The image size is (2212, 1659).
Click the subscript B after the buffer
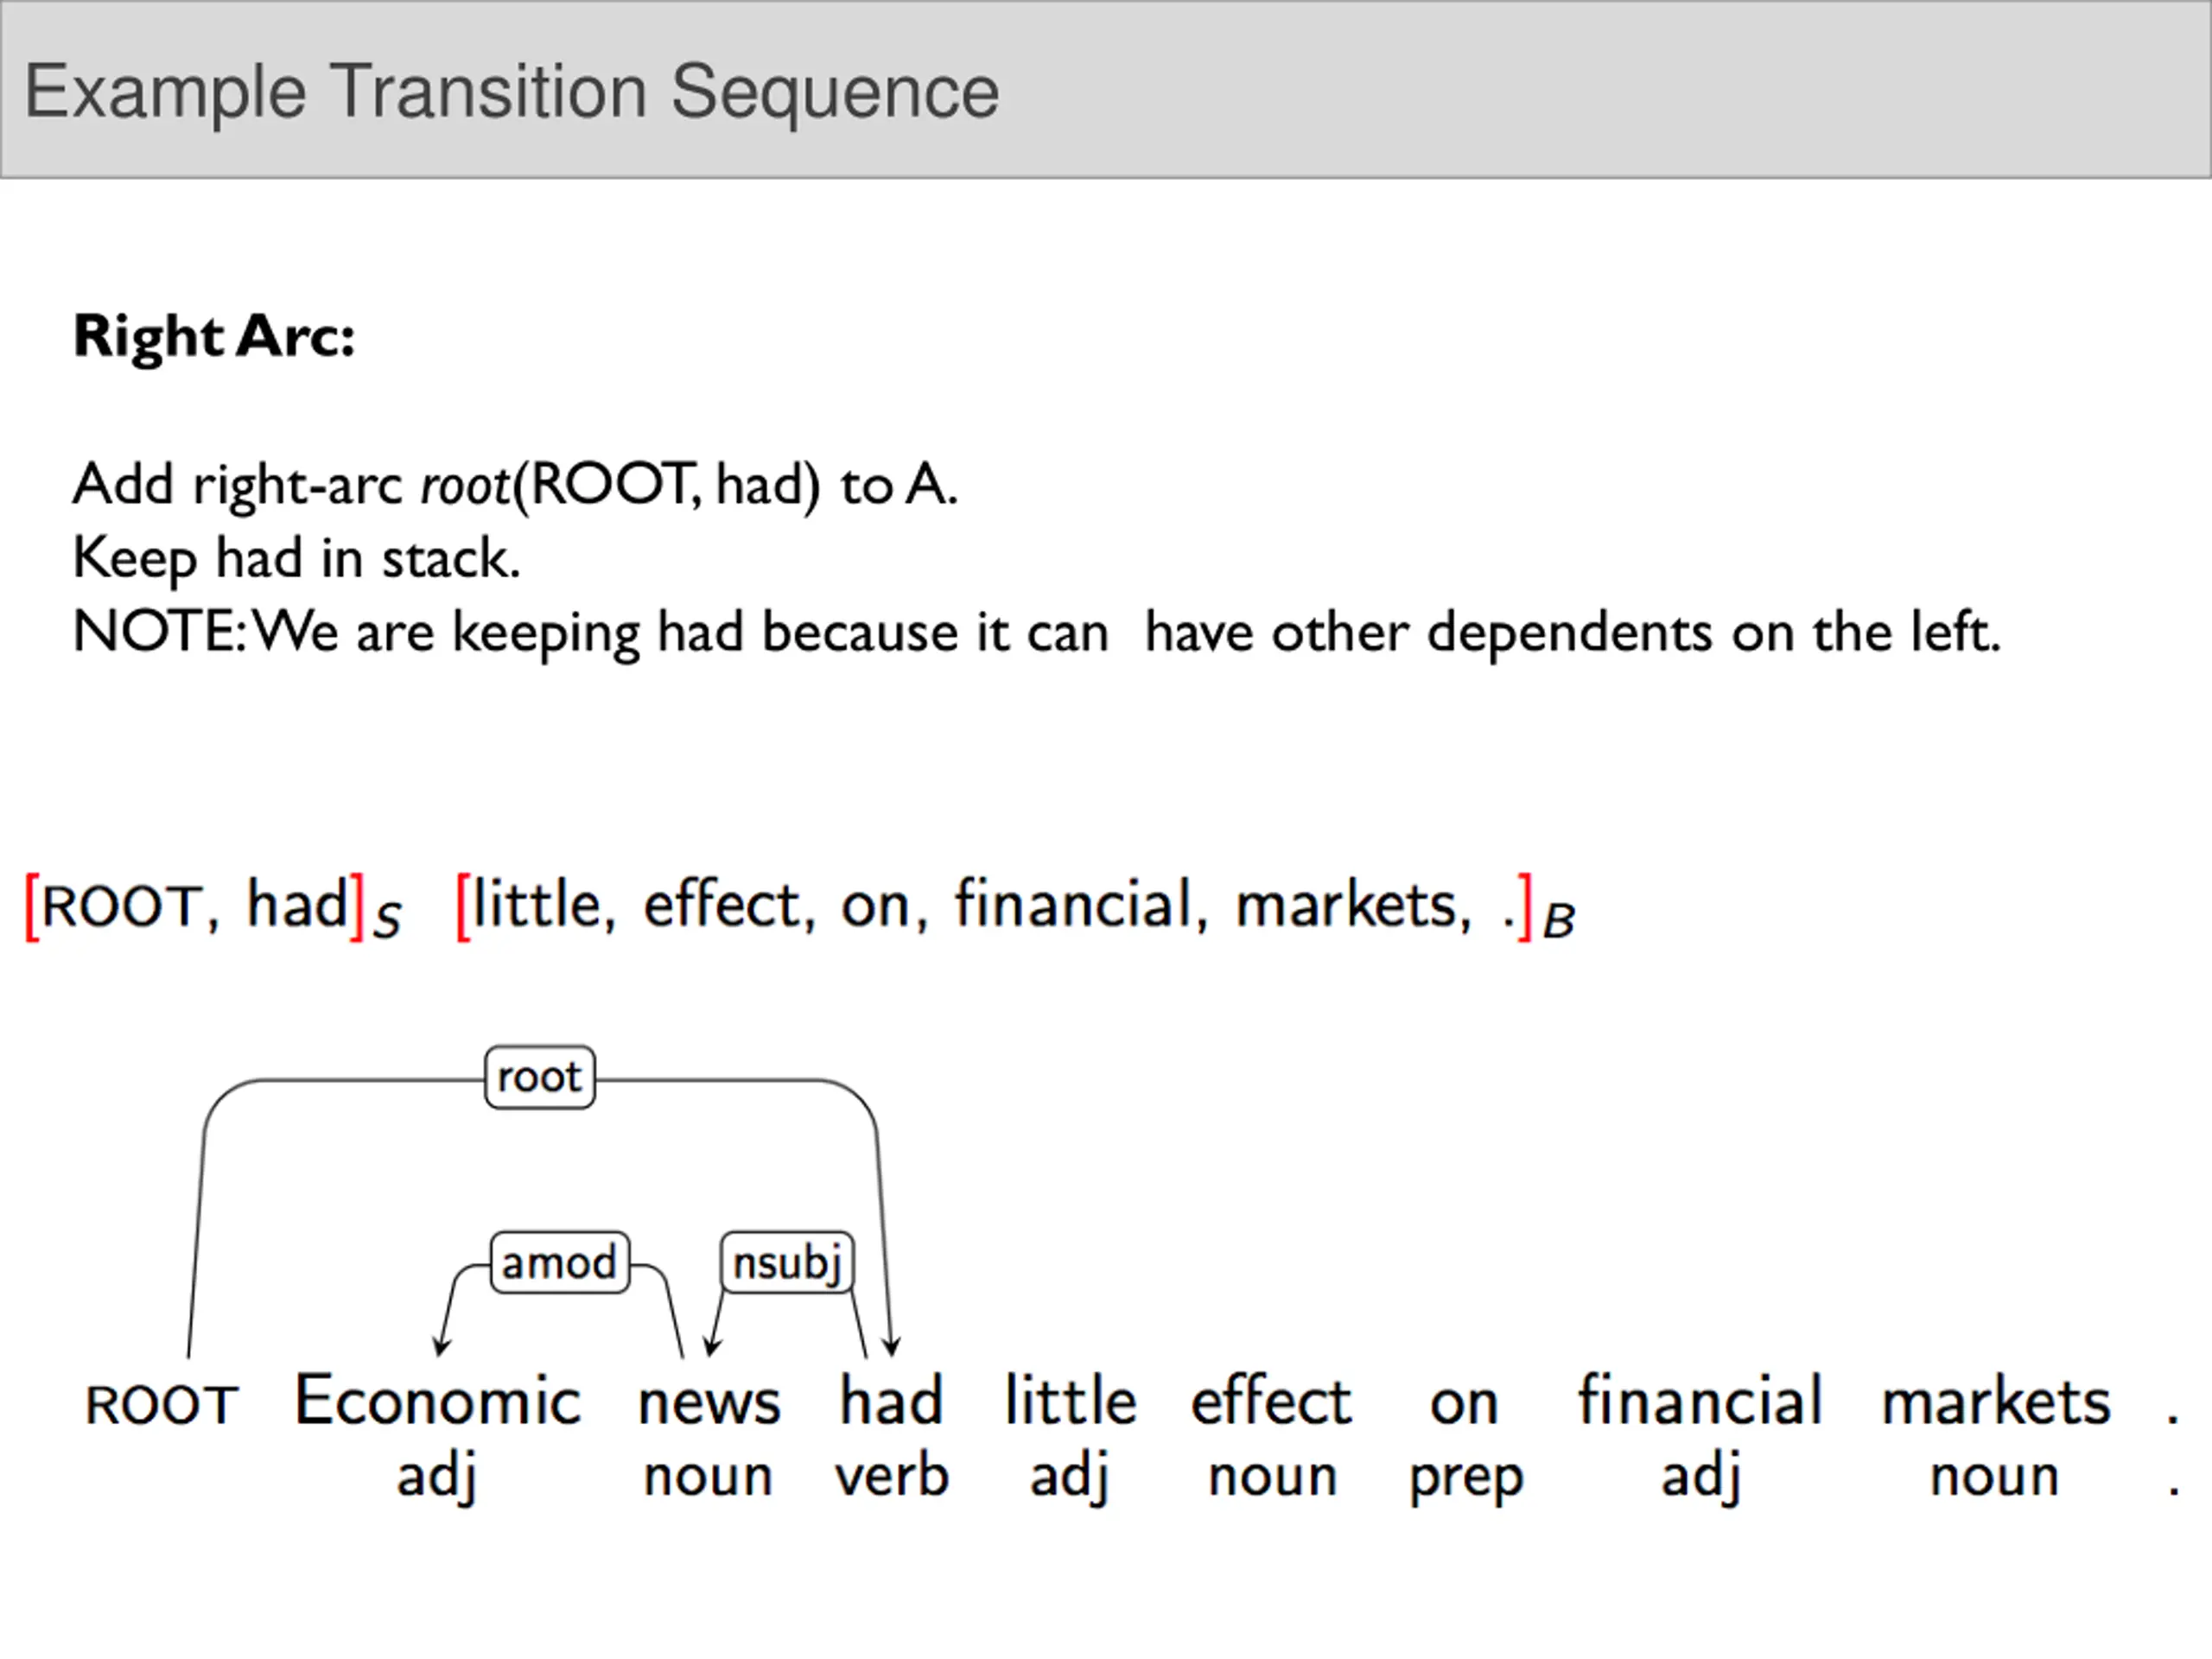point(1559,921)
